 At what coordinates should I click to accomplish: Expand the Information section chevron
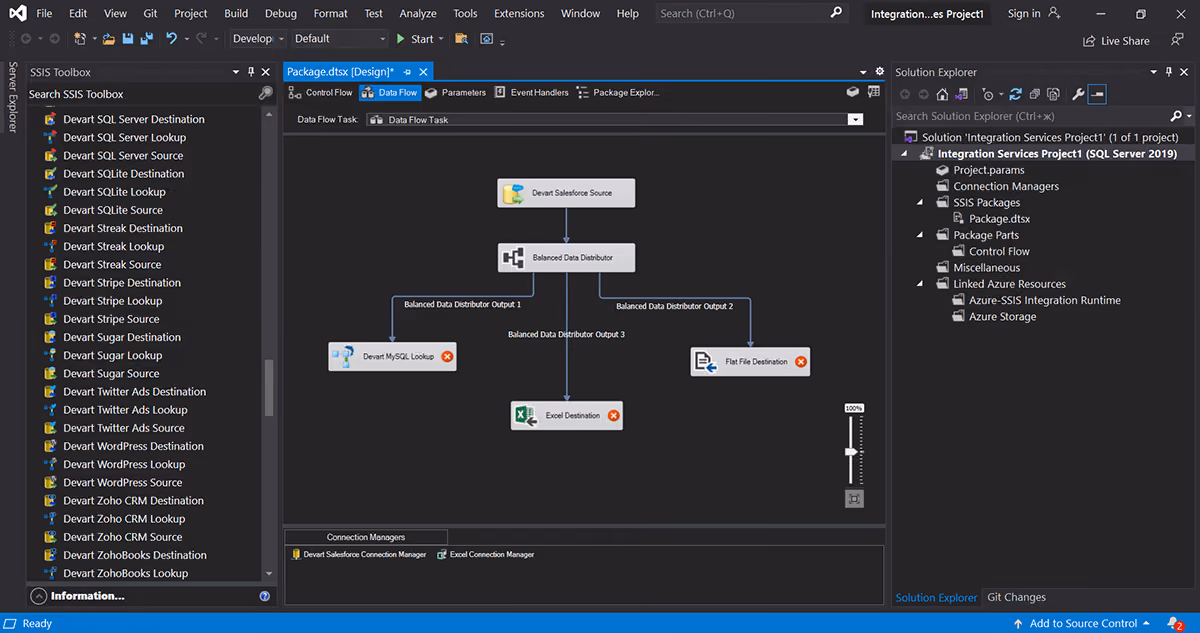click(39, 596)
